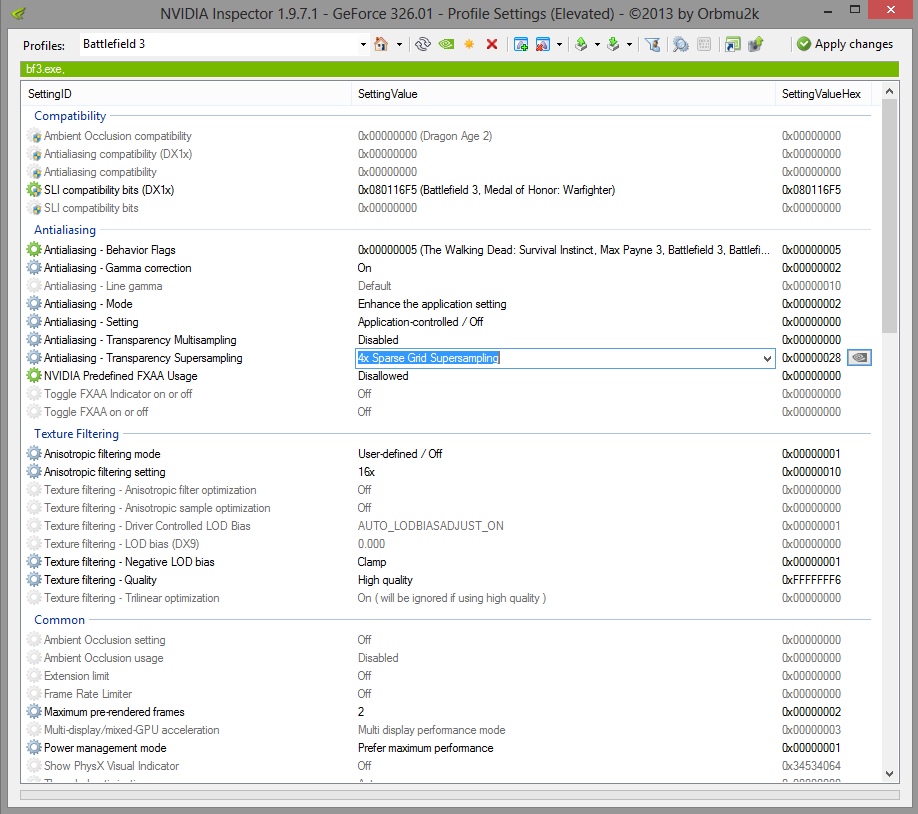Click the scroll down arrow of settings list

[889, 774]
